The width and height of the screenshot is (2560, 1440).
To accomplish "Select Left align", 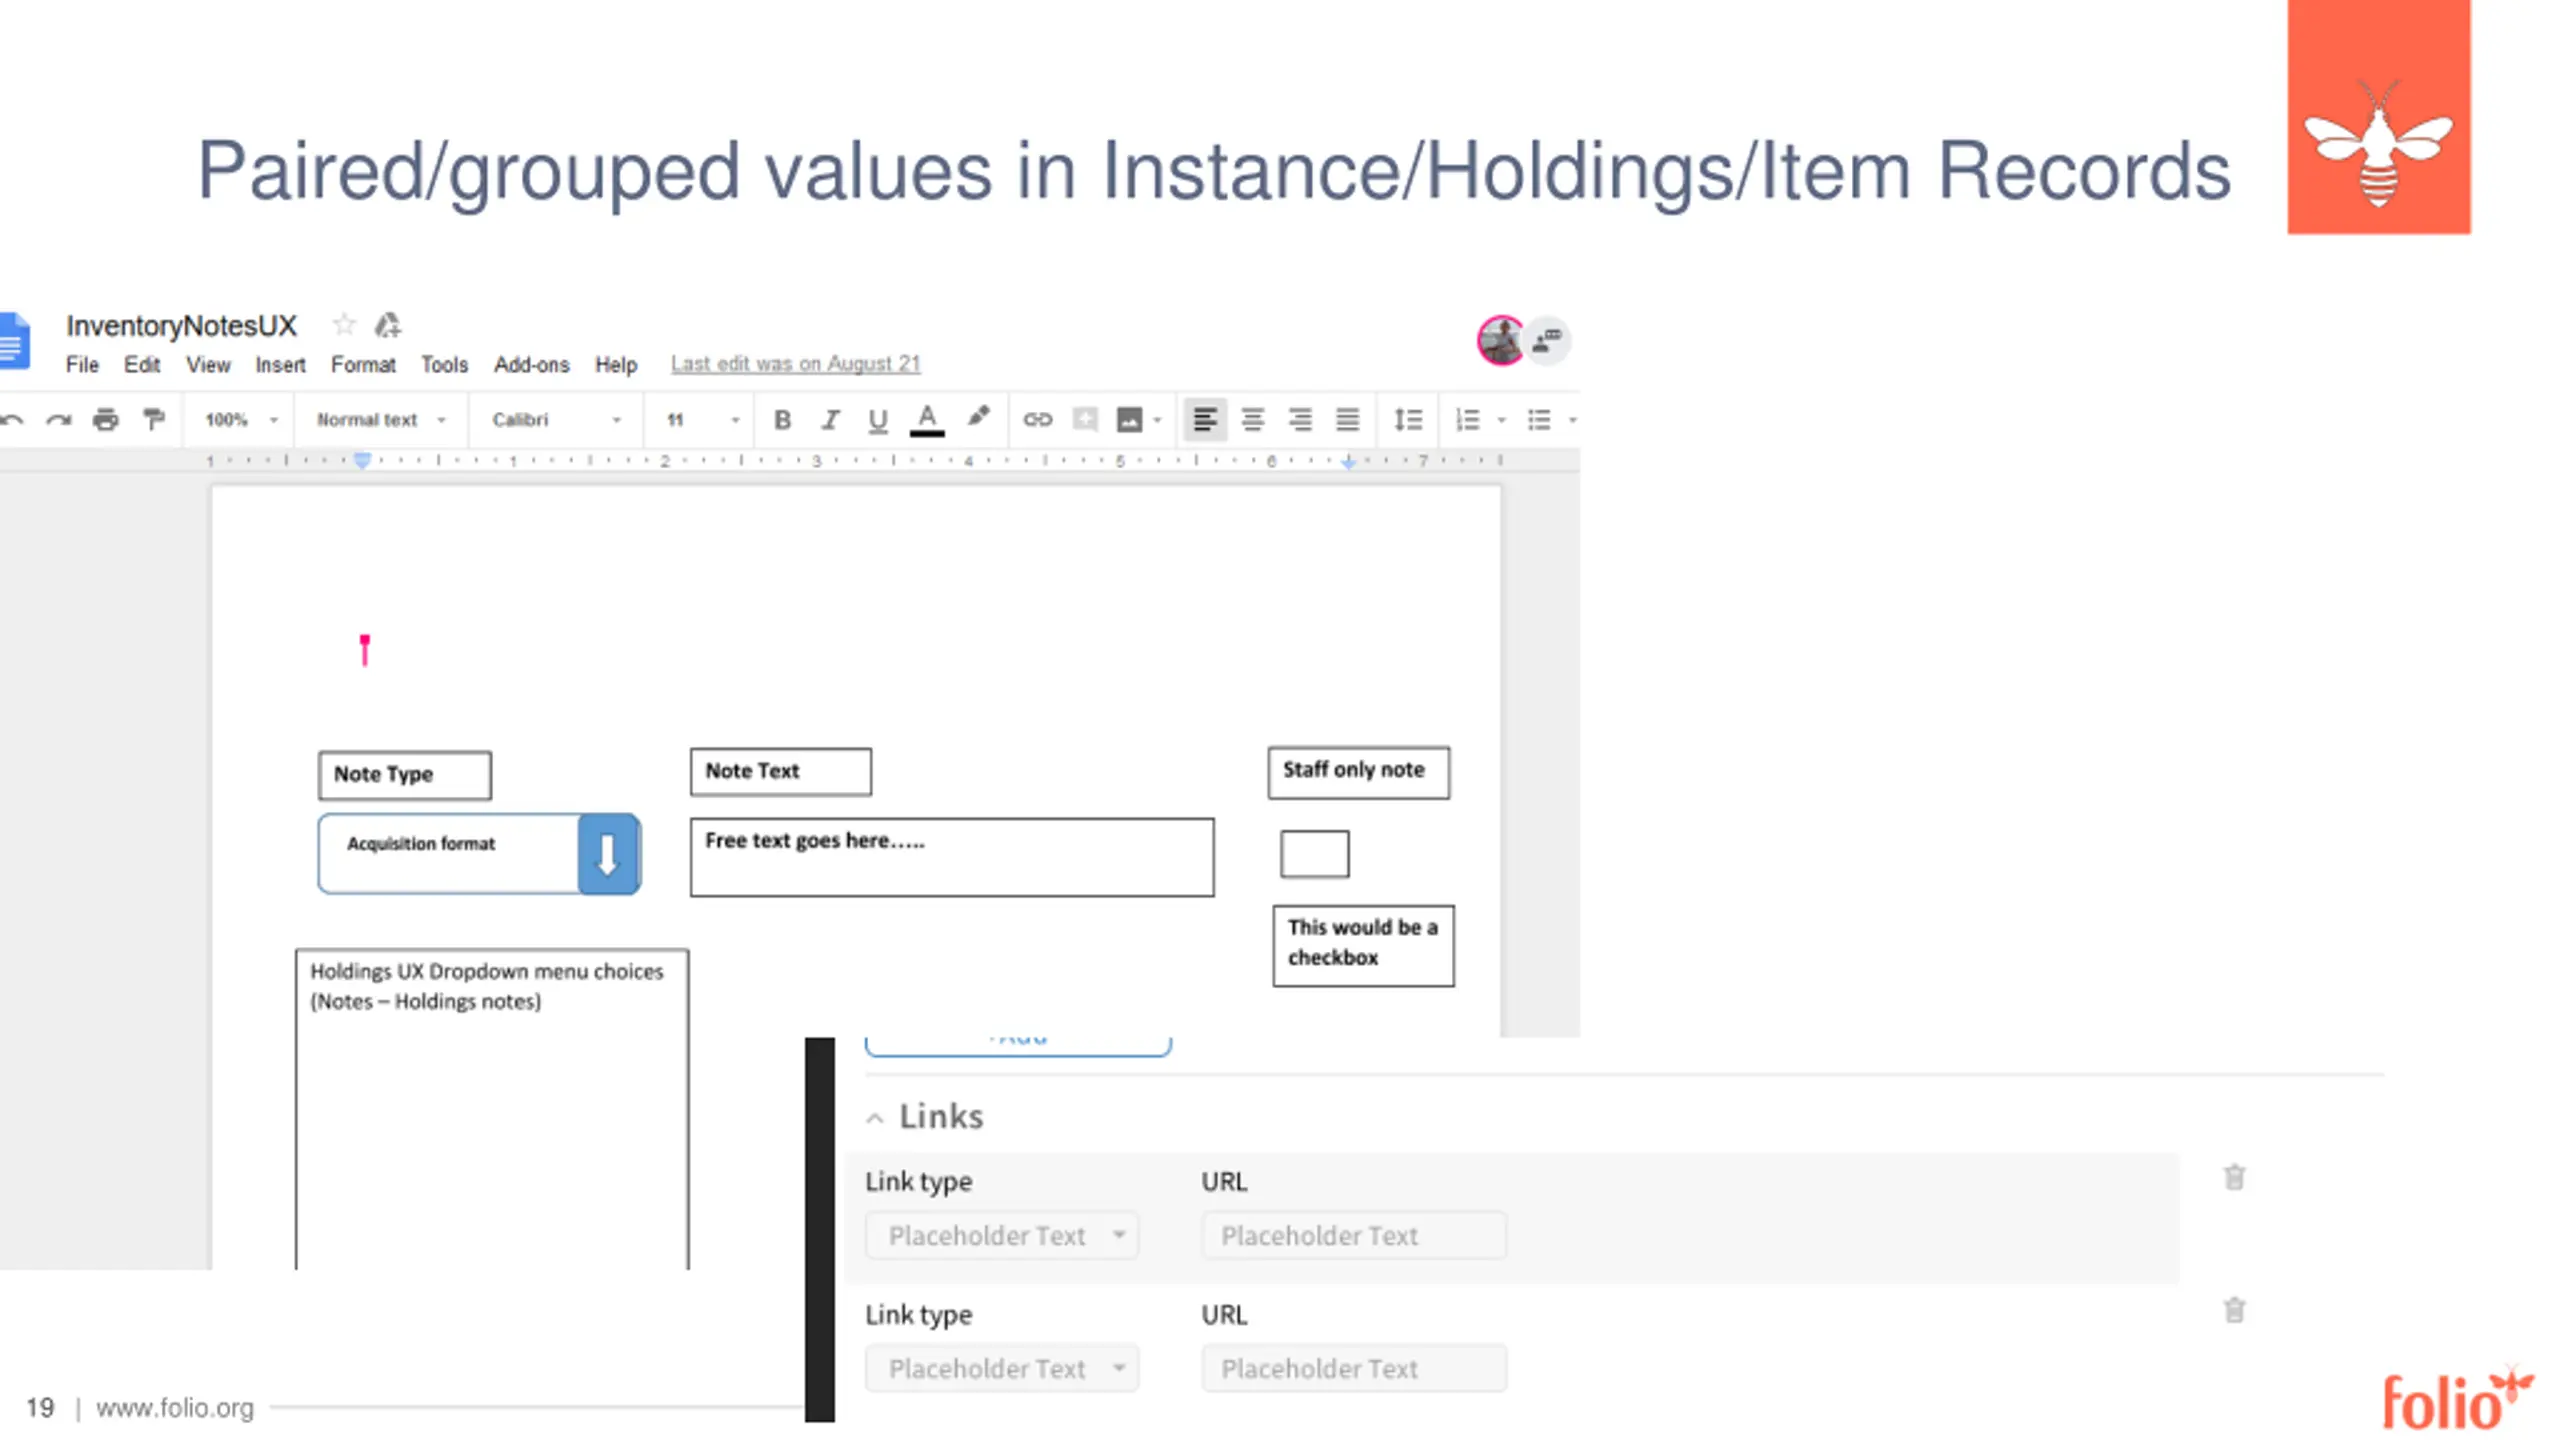I will (1205, 420).
